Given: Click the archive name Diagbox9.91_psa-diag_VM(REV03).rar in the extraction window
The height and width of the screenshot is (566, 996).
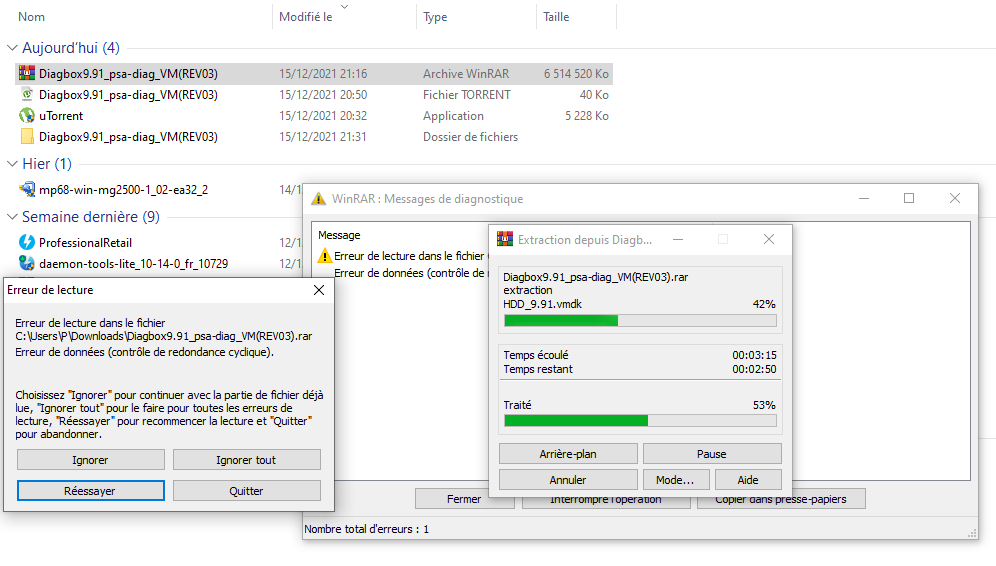Looking at the screenshot, I should click(596, 277).
